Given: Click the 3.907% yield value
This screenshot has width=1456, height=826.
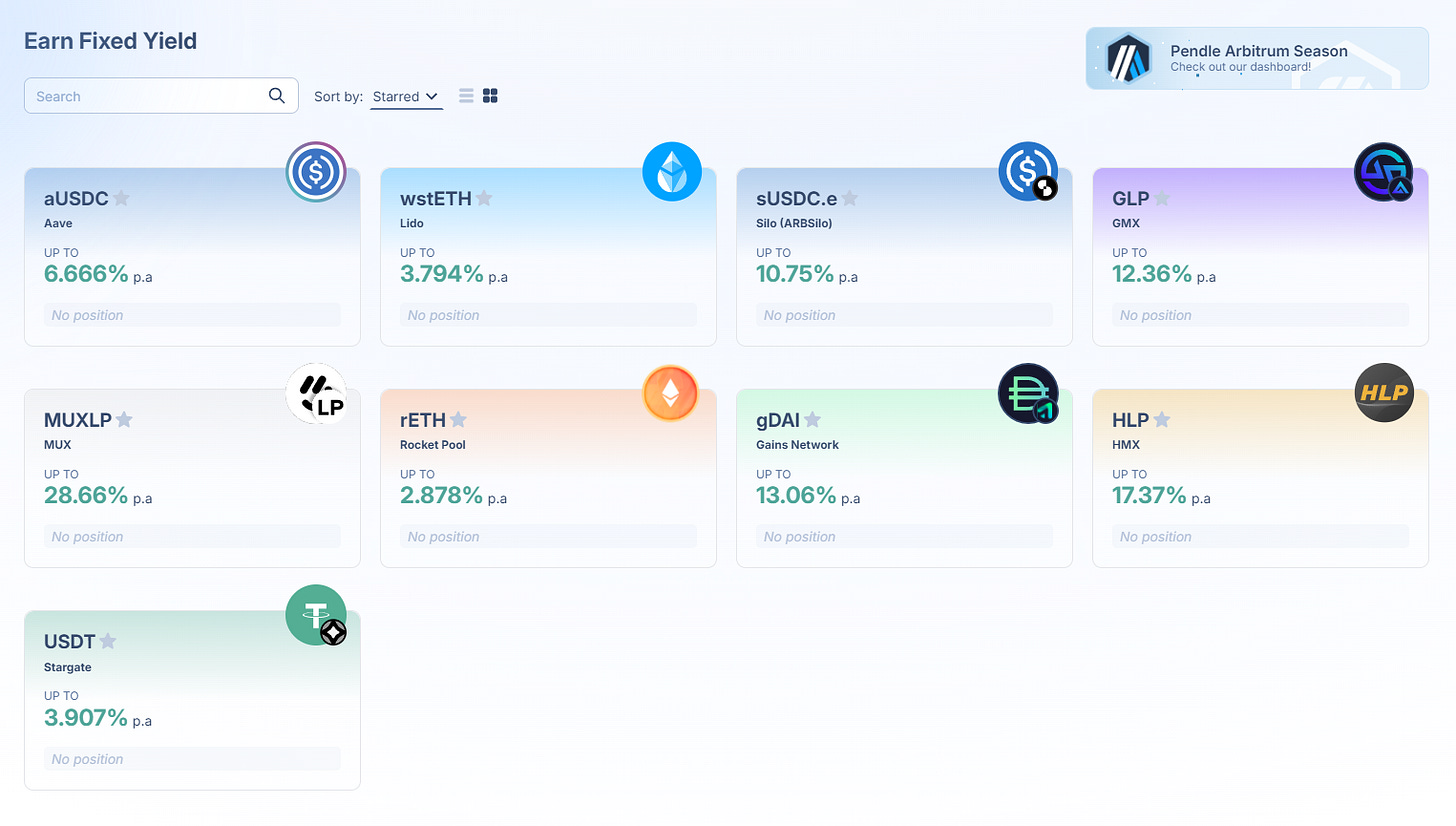Looking at the screenshot, I should [86, 717].
